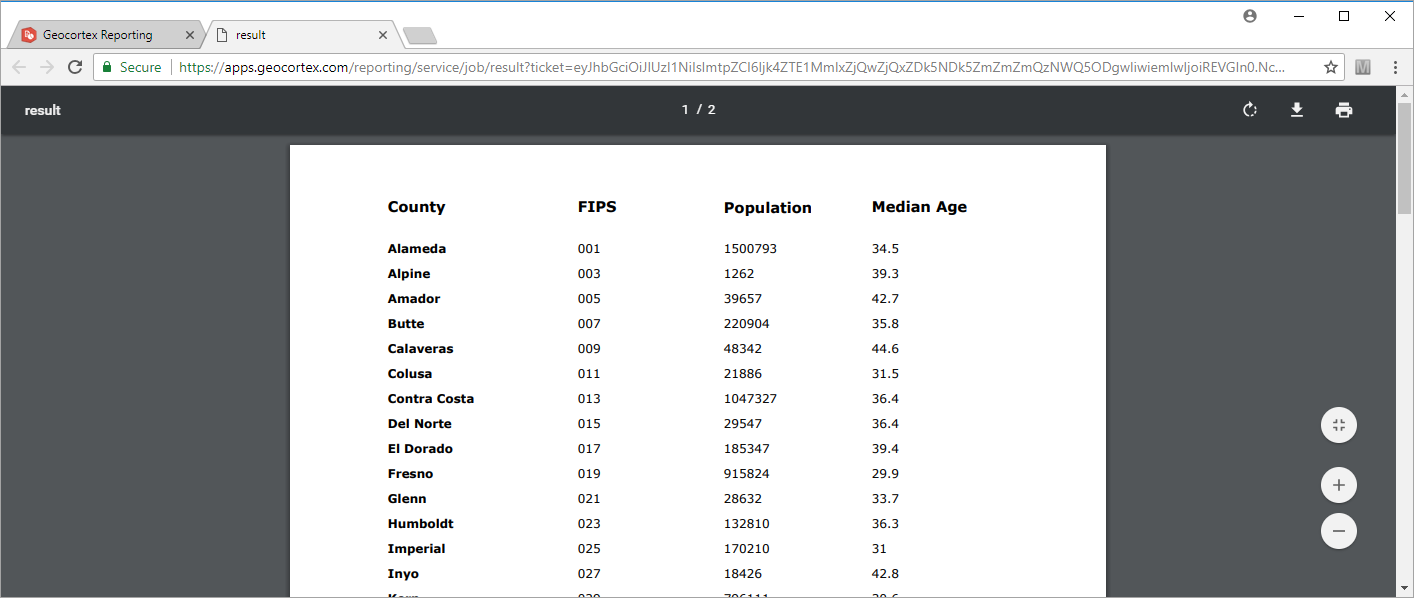Click the fit to page button
Viewport: 1414px width, 598px height.
pos(1338,425)
